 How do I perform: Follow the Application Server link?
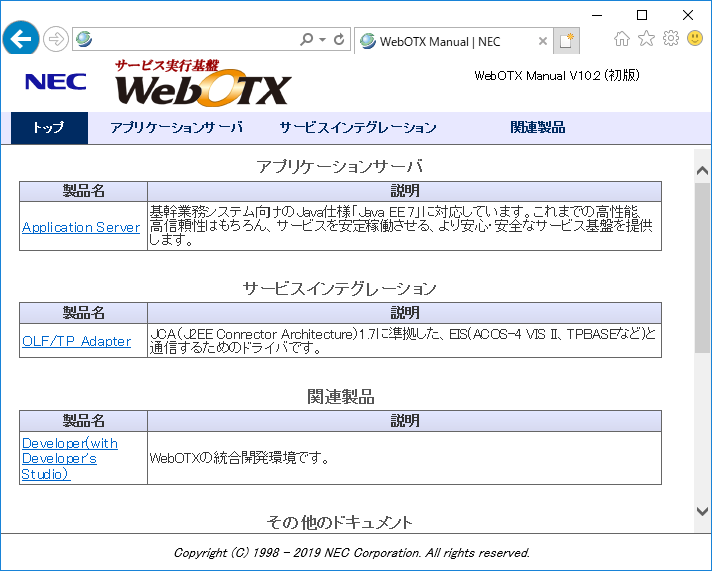click(x=81, y=227)
